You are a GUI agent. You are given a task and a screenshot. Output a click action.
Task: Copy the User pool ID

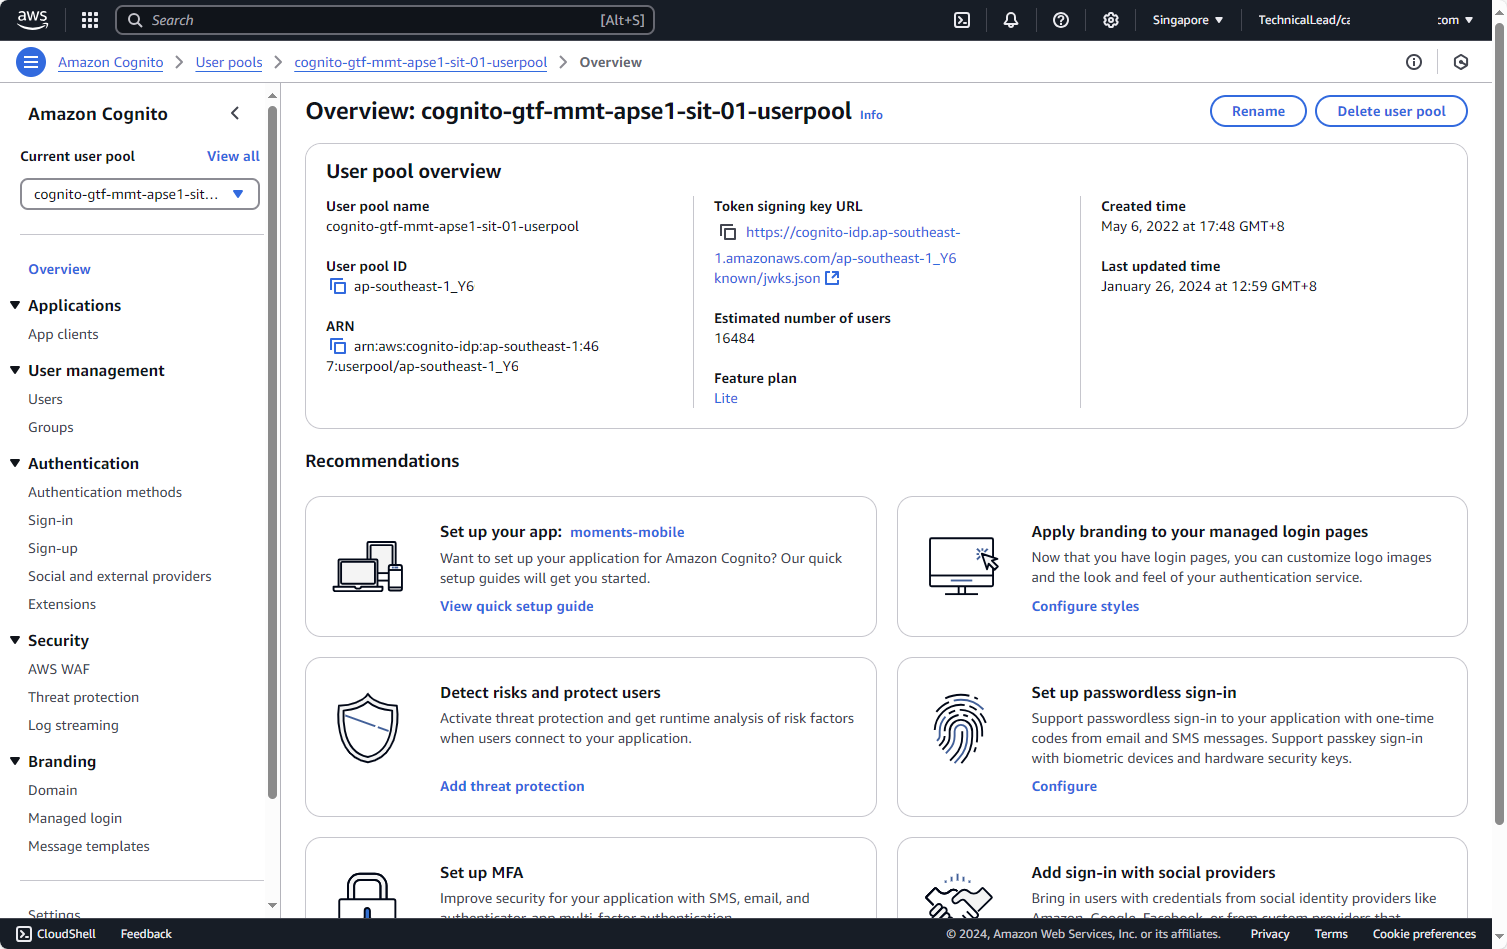point(338,287)
